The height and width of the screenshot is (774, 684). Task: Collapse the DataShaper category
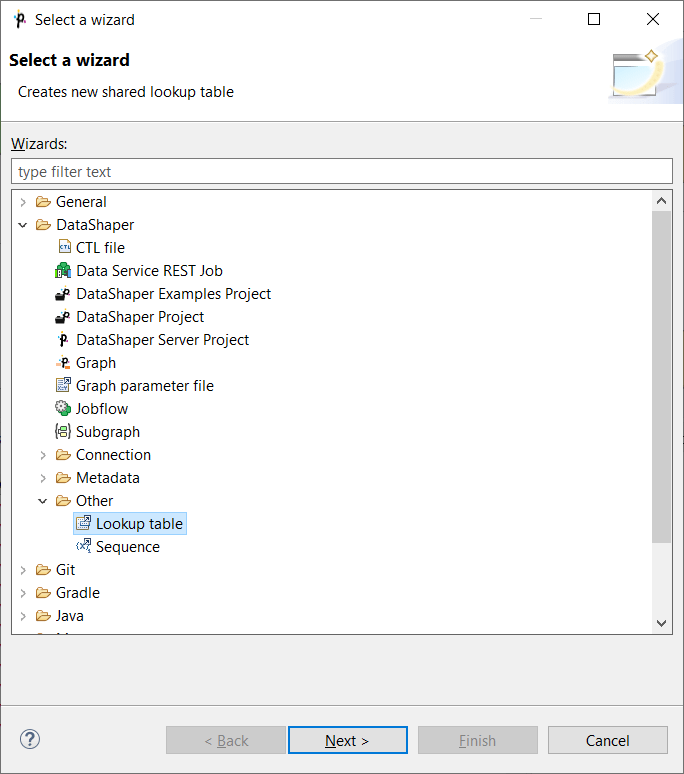pos(23,225)
